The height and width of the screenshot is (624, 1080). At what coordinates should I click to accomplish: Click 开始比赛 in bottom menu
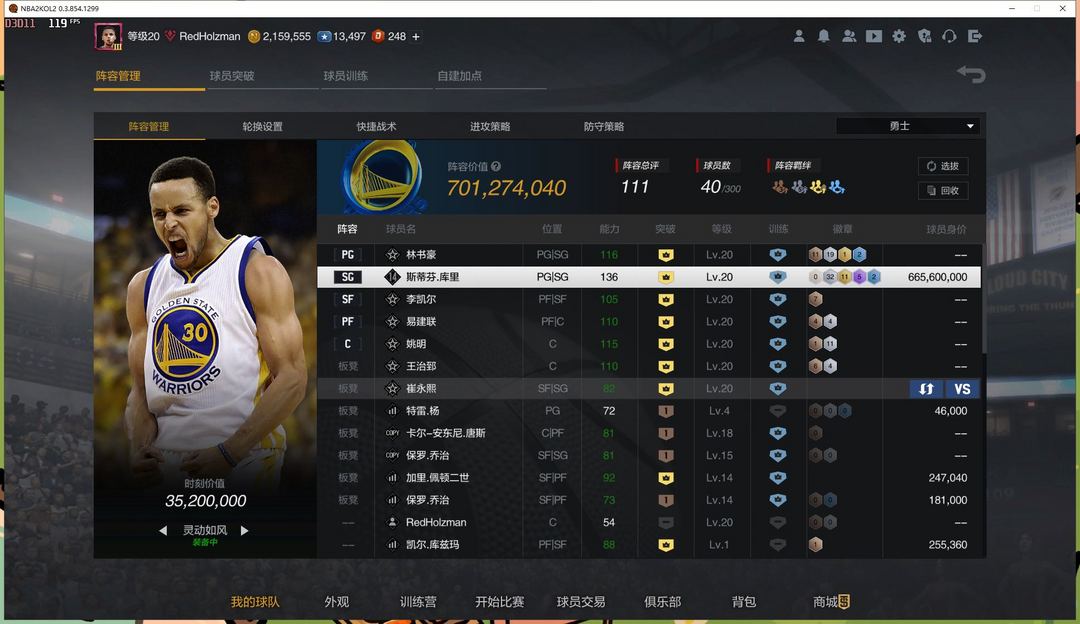[x=499, y=602]
